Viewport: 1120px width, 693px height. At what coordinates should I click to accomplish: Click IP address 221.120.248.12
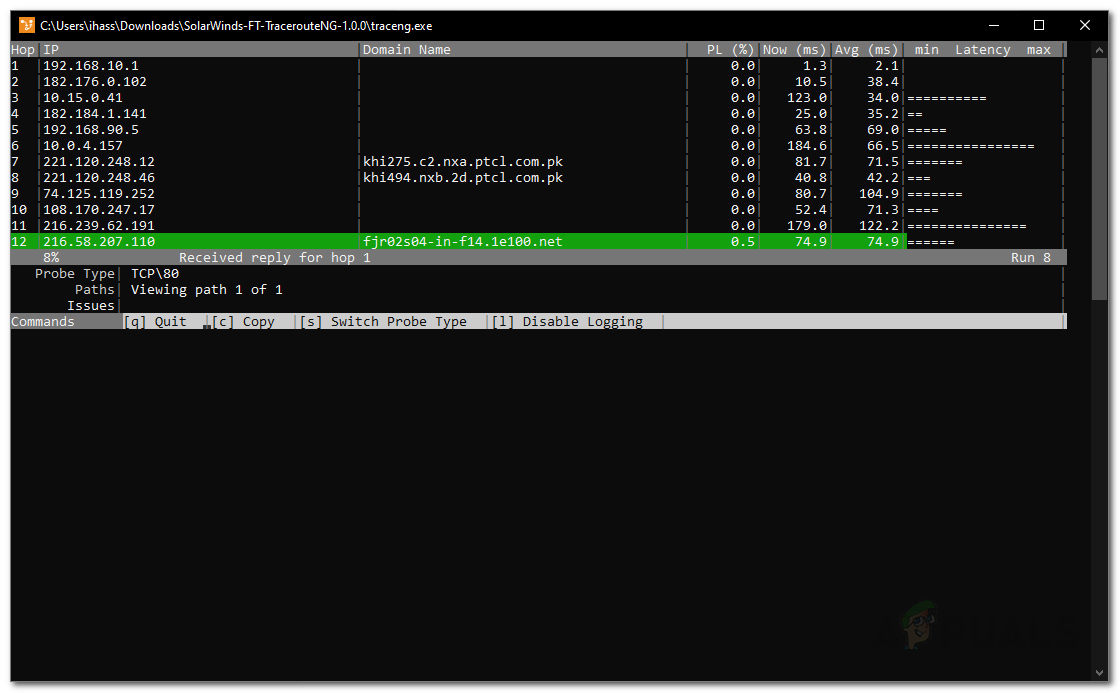pos(99,161)
